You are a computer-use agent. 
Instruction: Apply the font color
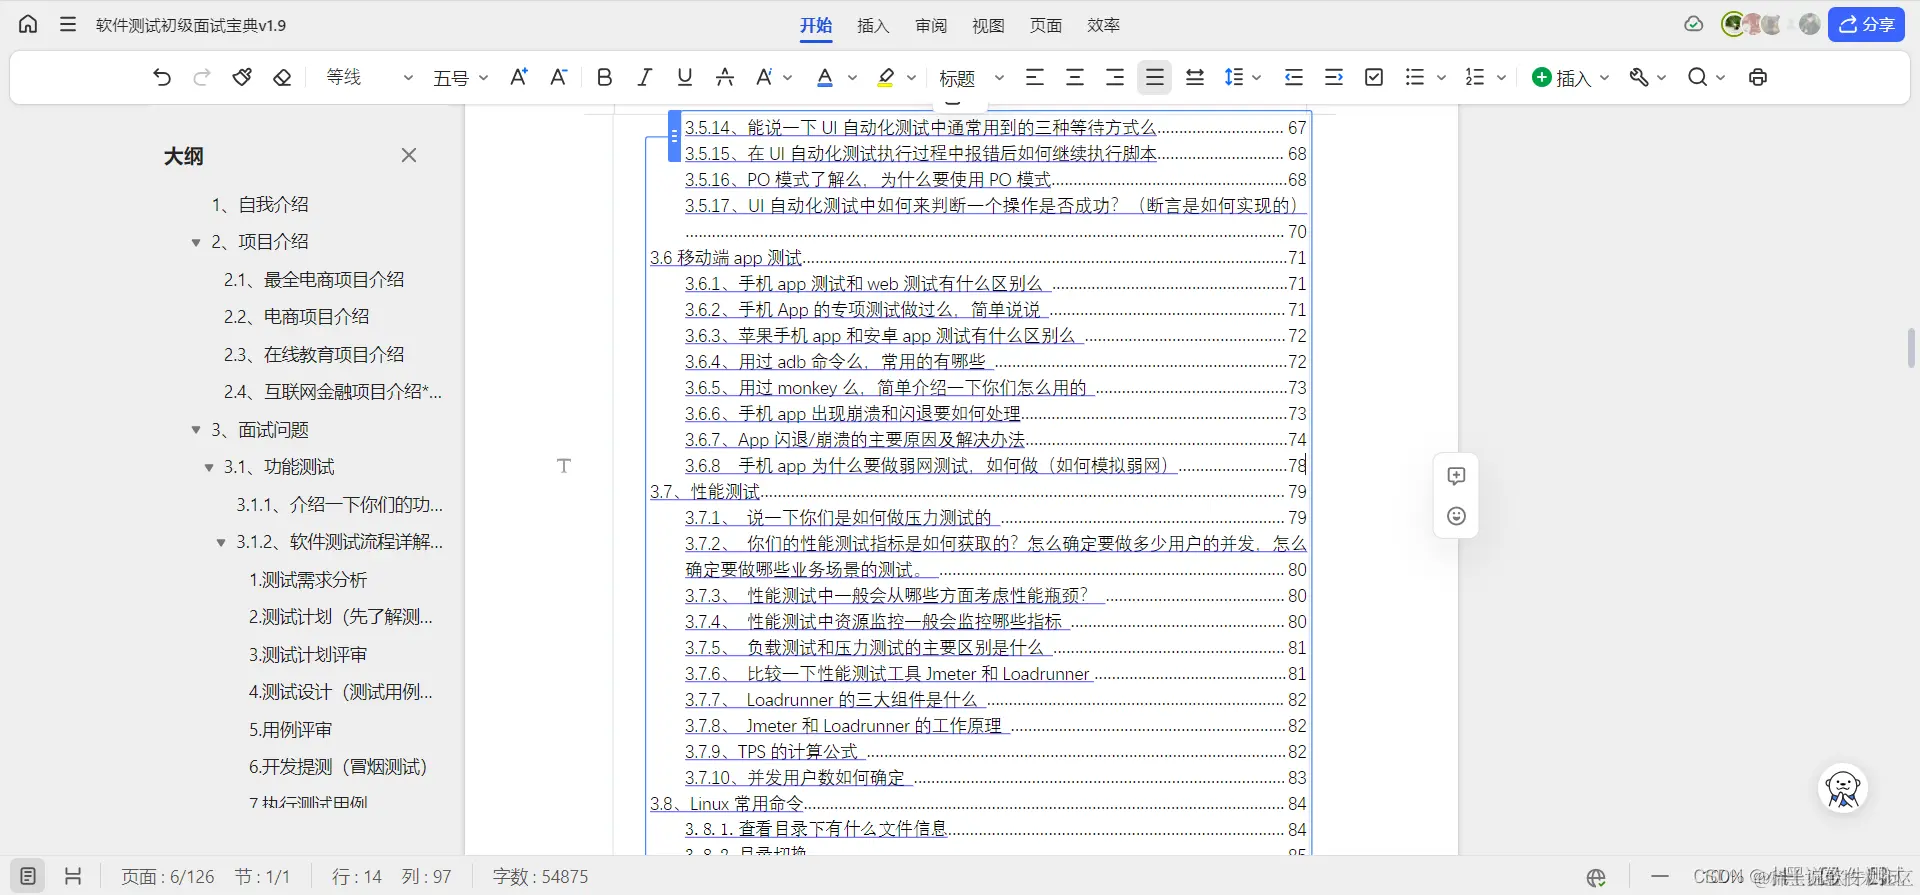click(x=825, y=77)
